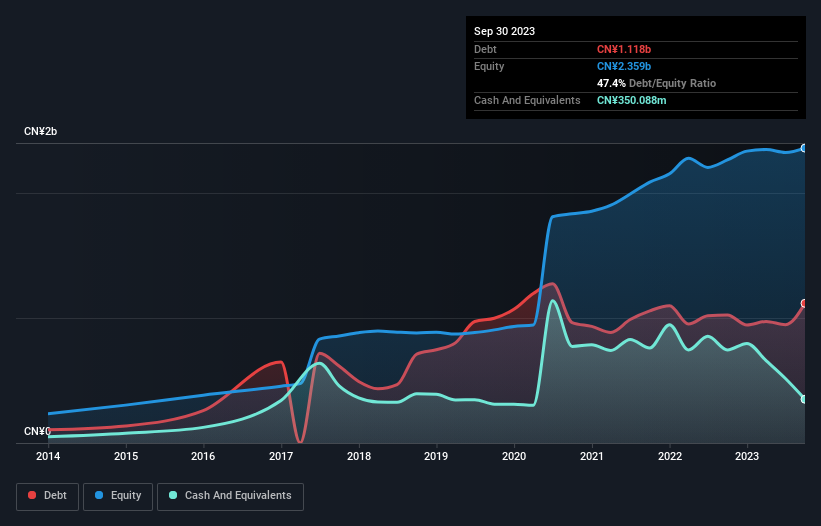Toggle the Equity series legend button
Image resolution: width=821 pixels, height=526 pixels.
tap(118, 496)
